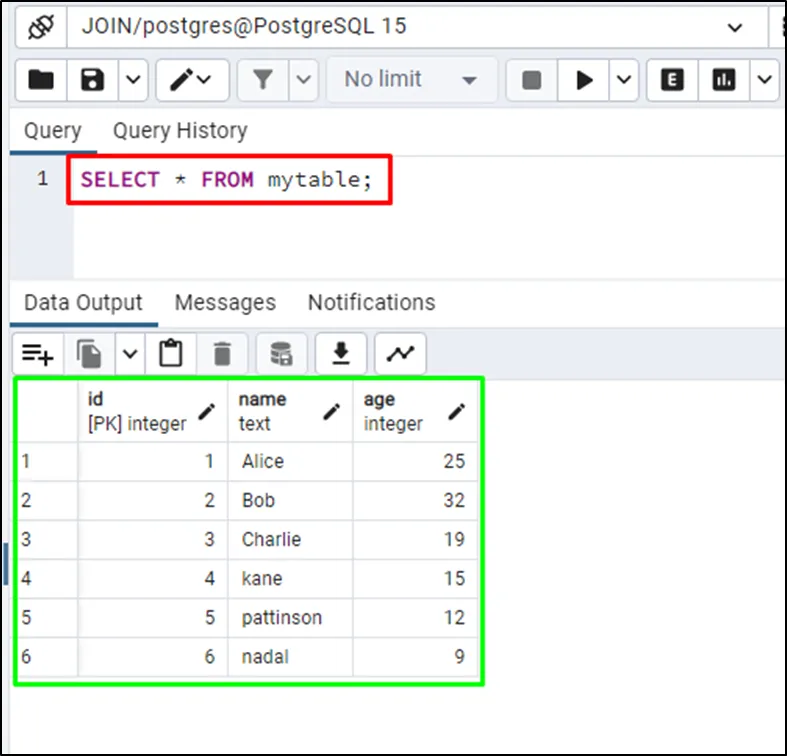Expand the Save File dropdown arrow
This screenshot has width=787, height=756.
pos(134,80)
